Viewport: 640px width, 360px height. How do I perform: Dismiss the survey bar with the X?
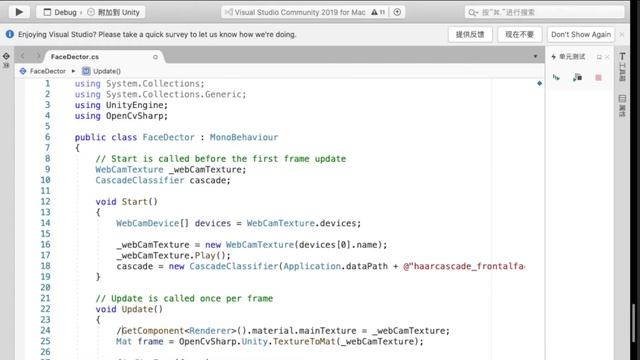(x=622, y=35)
